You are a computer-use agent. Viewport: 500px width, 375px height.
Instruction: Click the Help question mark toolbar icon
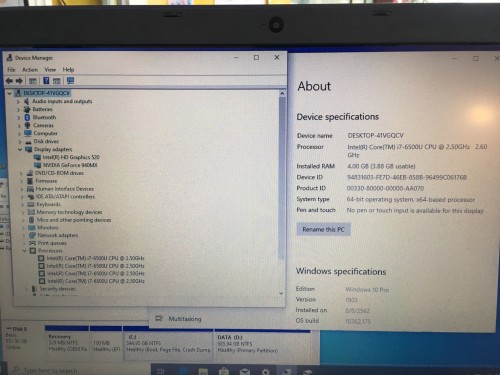coord(46,81)
